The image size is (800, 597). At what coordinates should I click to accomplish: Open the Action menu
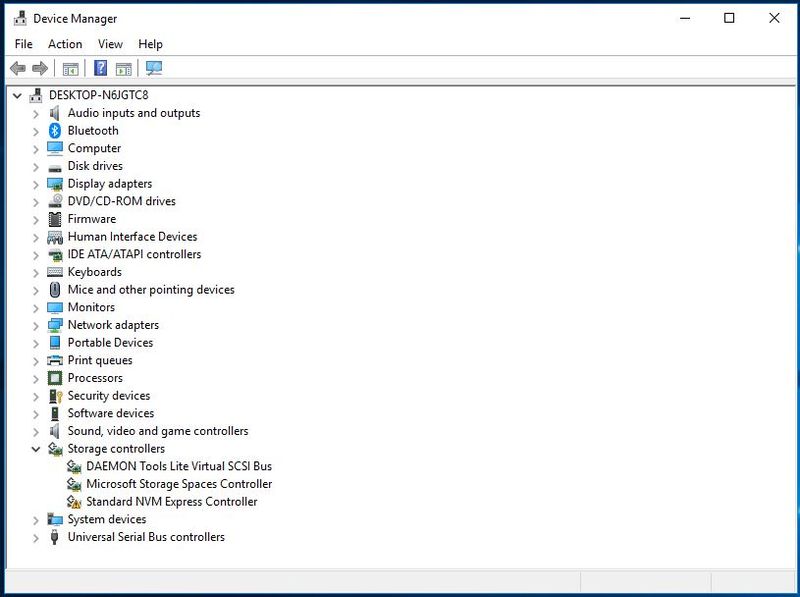coord(65,44)
